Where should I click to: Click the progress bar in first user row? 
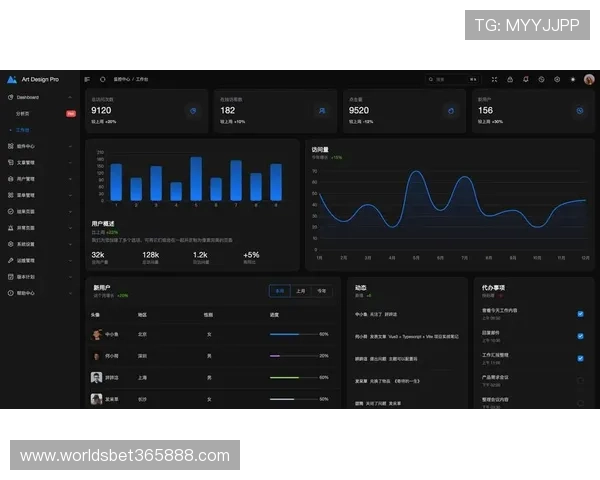293,334
